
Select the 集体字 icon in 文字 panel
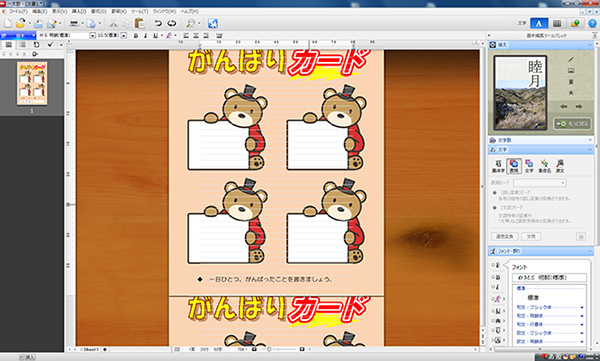click(498, 166)
